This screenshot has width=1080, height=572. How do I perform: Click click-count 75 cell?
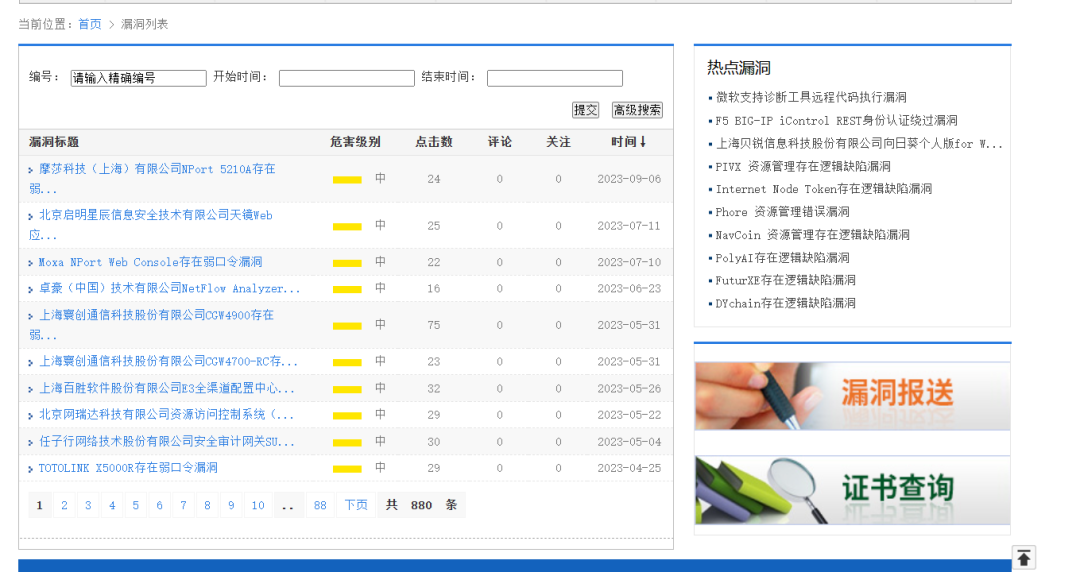[433, 325]
